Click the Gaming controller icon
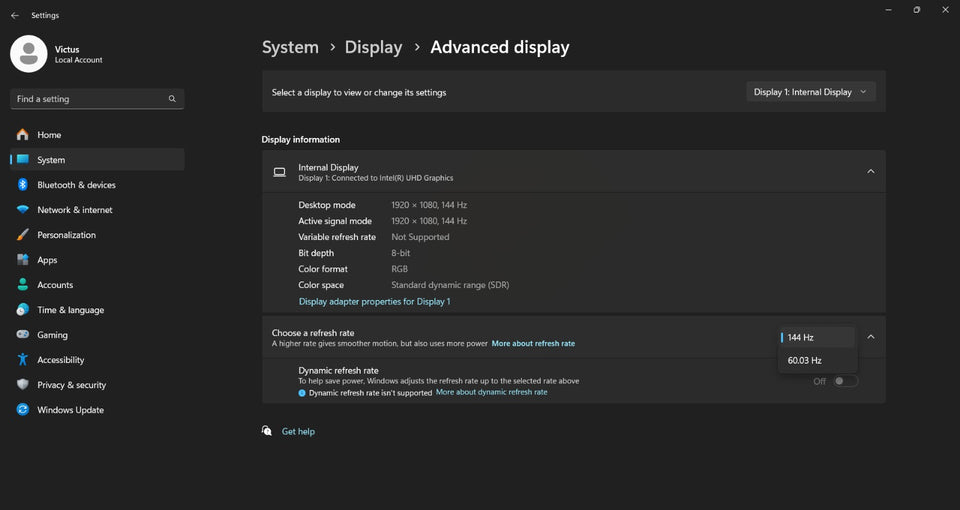Image resolution: width=960 pixels, height=510 pixels. click(23, 335)
